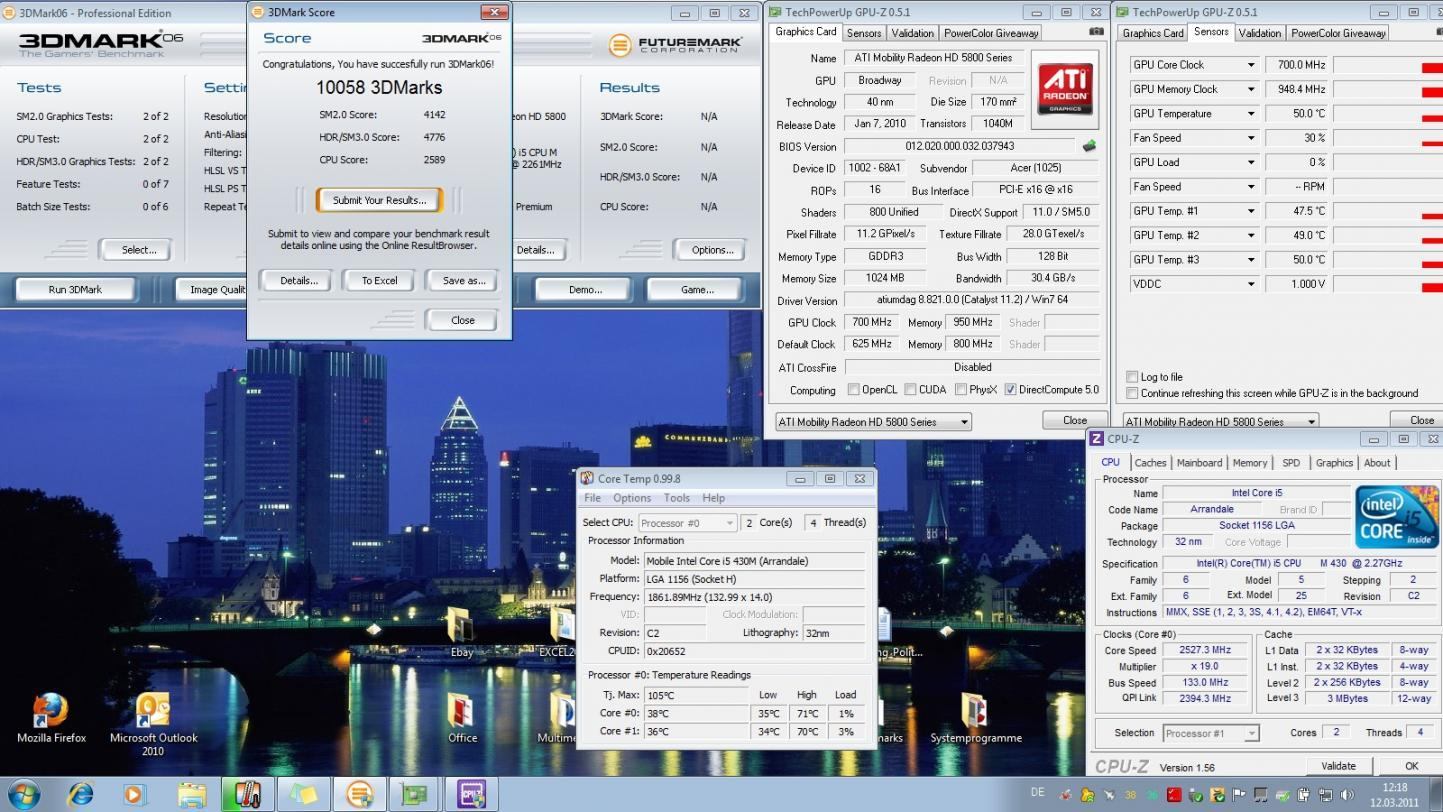Viewport: 1443px width, 812px height.
Task: Open the Tools menu in Core Temp
Action: tap(677, 498)
